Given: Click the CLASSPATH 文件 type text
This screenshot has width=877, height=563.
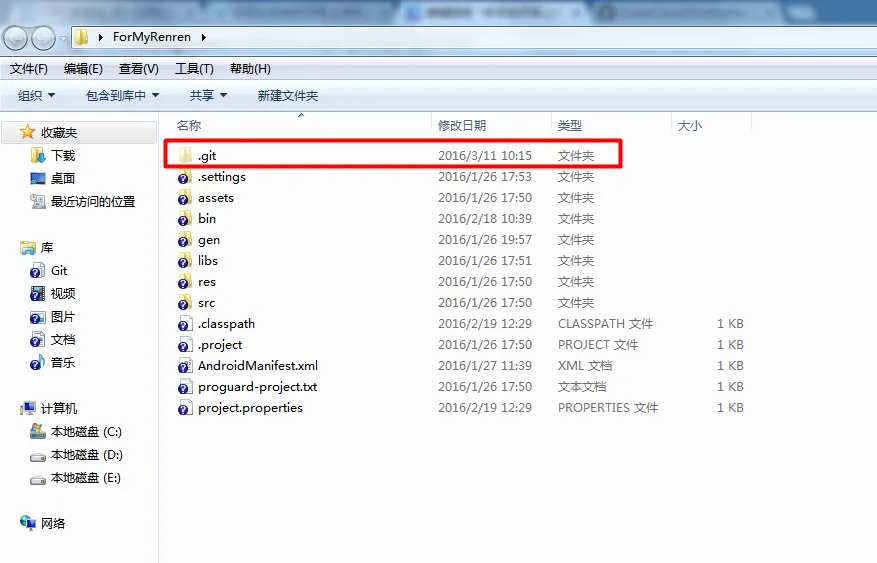Looking at the screenshot, I should 605,324.
